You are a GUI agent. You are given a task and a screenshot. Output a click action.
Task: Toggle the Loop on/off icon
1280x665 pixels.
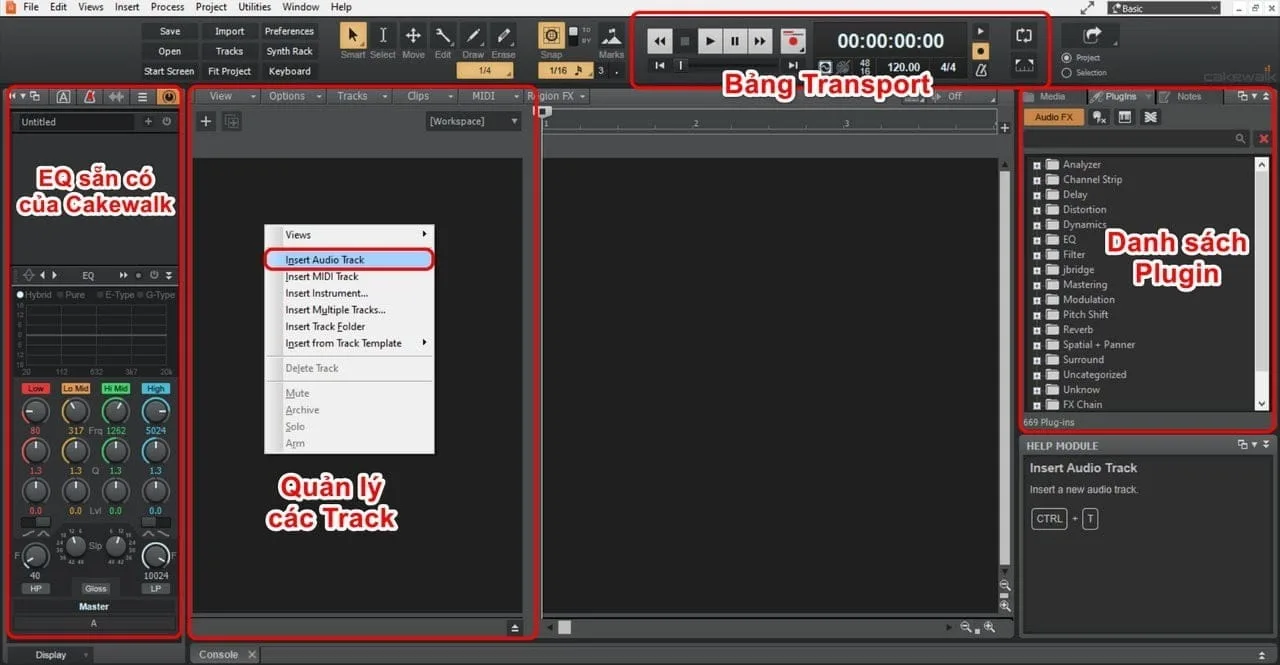point(1023,36)
